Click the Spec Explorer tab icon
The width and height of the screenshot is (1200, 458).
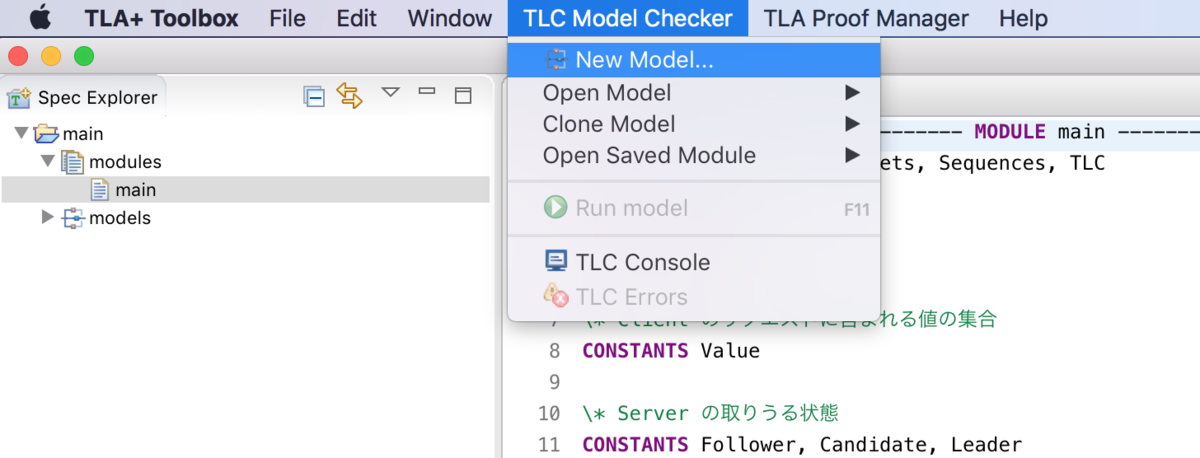(x=18, y=97)
